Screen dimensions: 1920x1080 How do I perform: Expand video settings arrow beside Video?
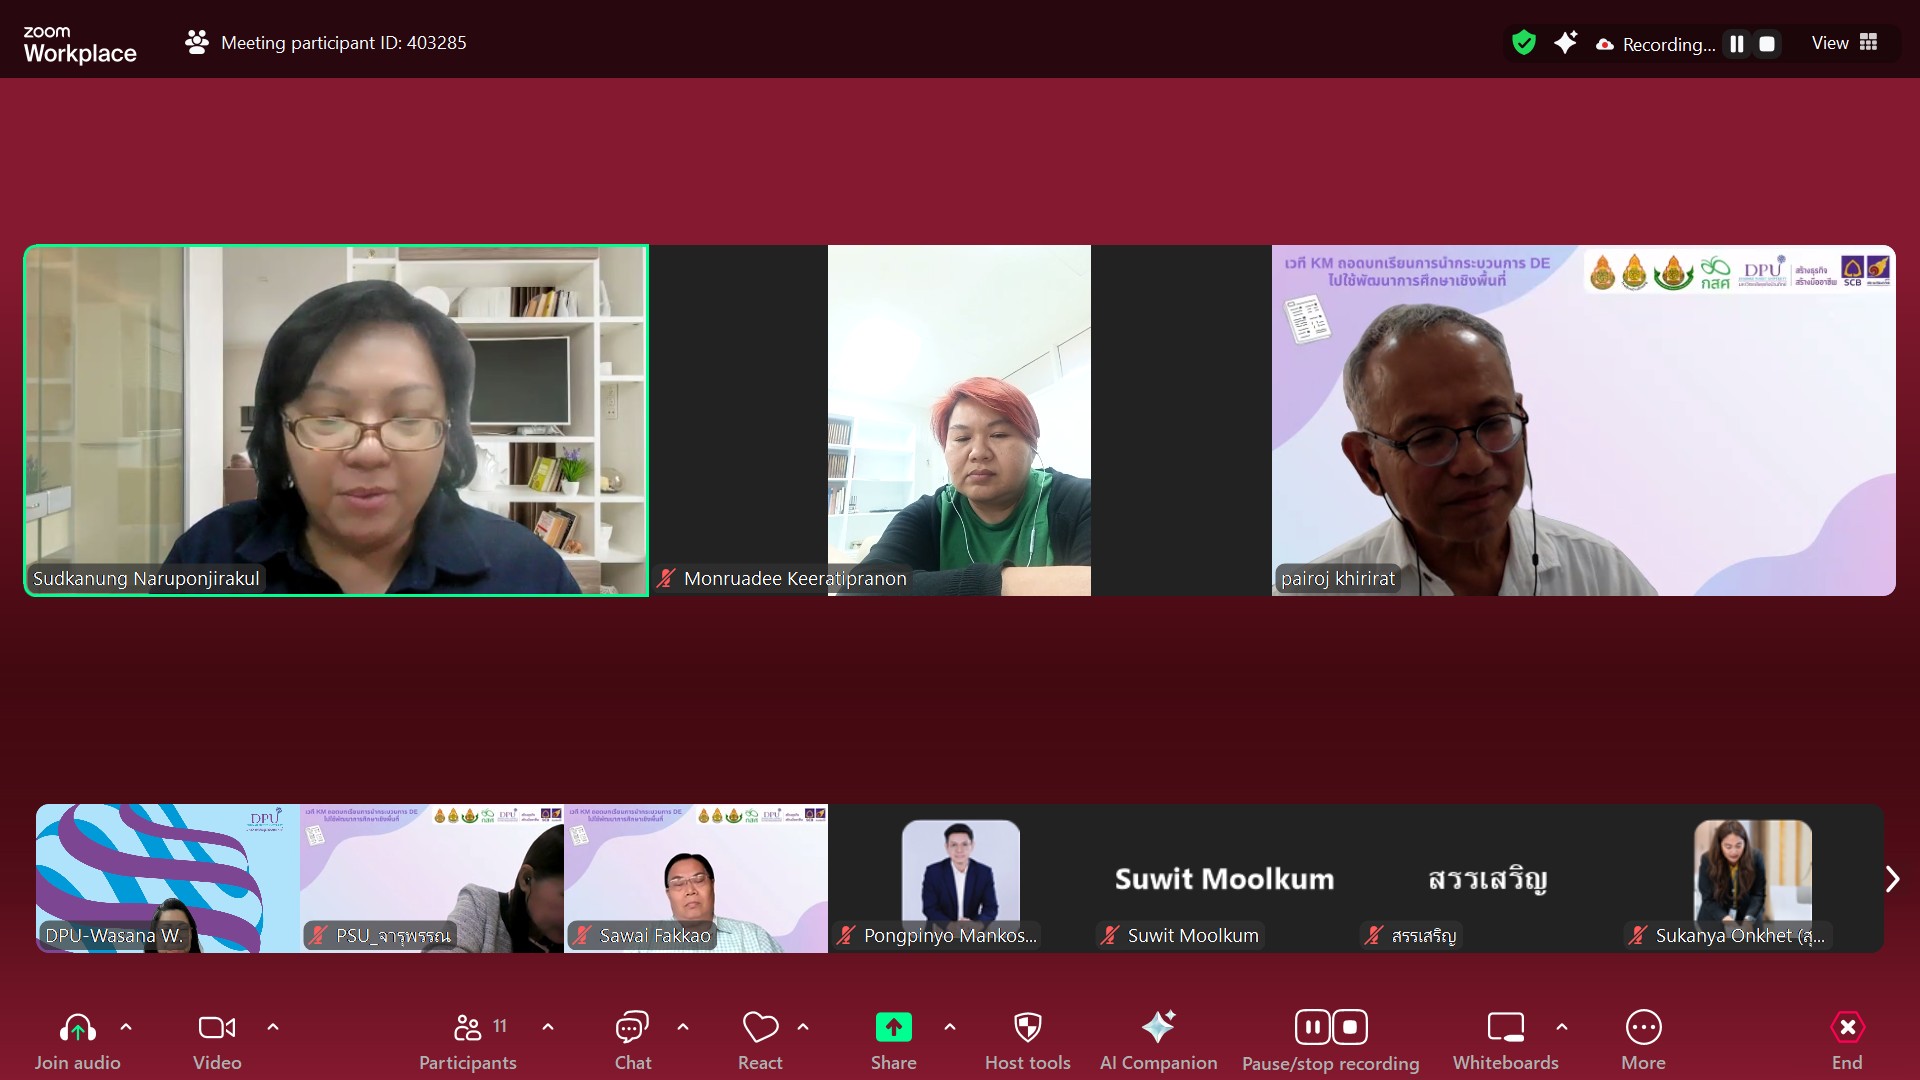pyautogui.click(x=273, y=1027)
